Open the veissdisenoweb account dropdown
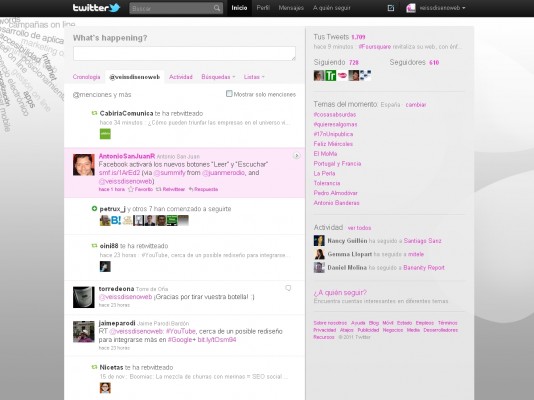 (x=442, y=8)
